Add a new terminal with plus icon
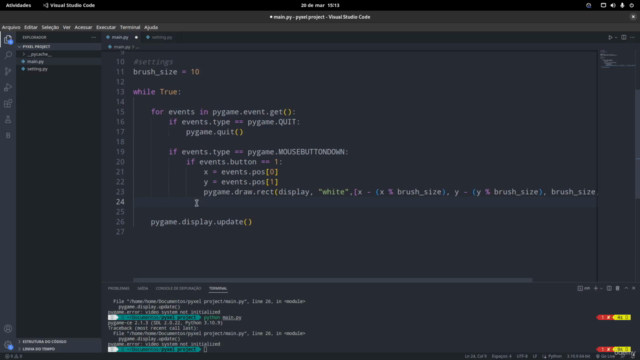Screen dimensions: 640x360 pos(596,288)
